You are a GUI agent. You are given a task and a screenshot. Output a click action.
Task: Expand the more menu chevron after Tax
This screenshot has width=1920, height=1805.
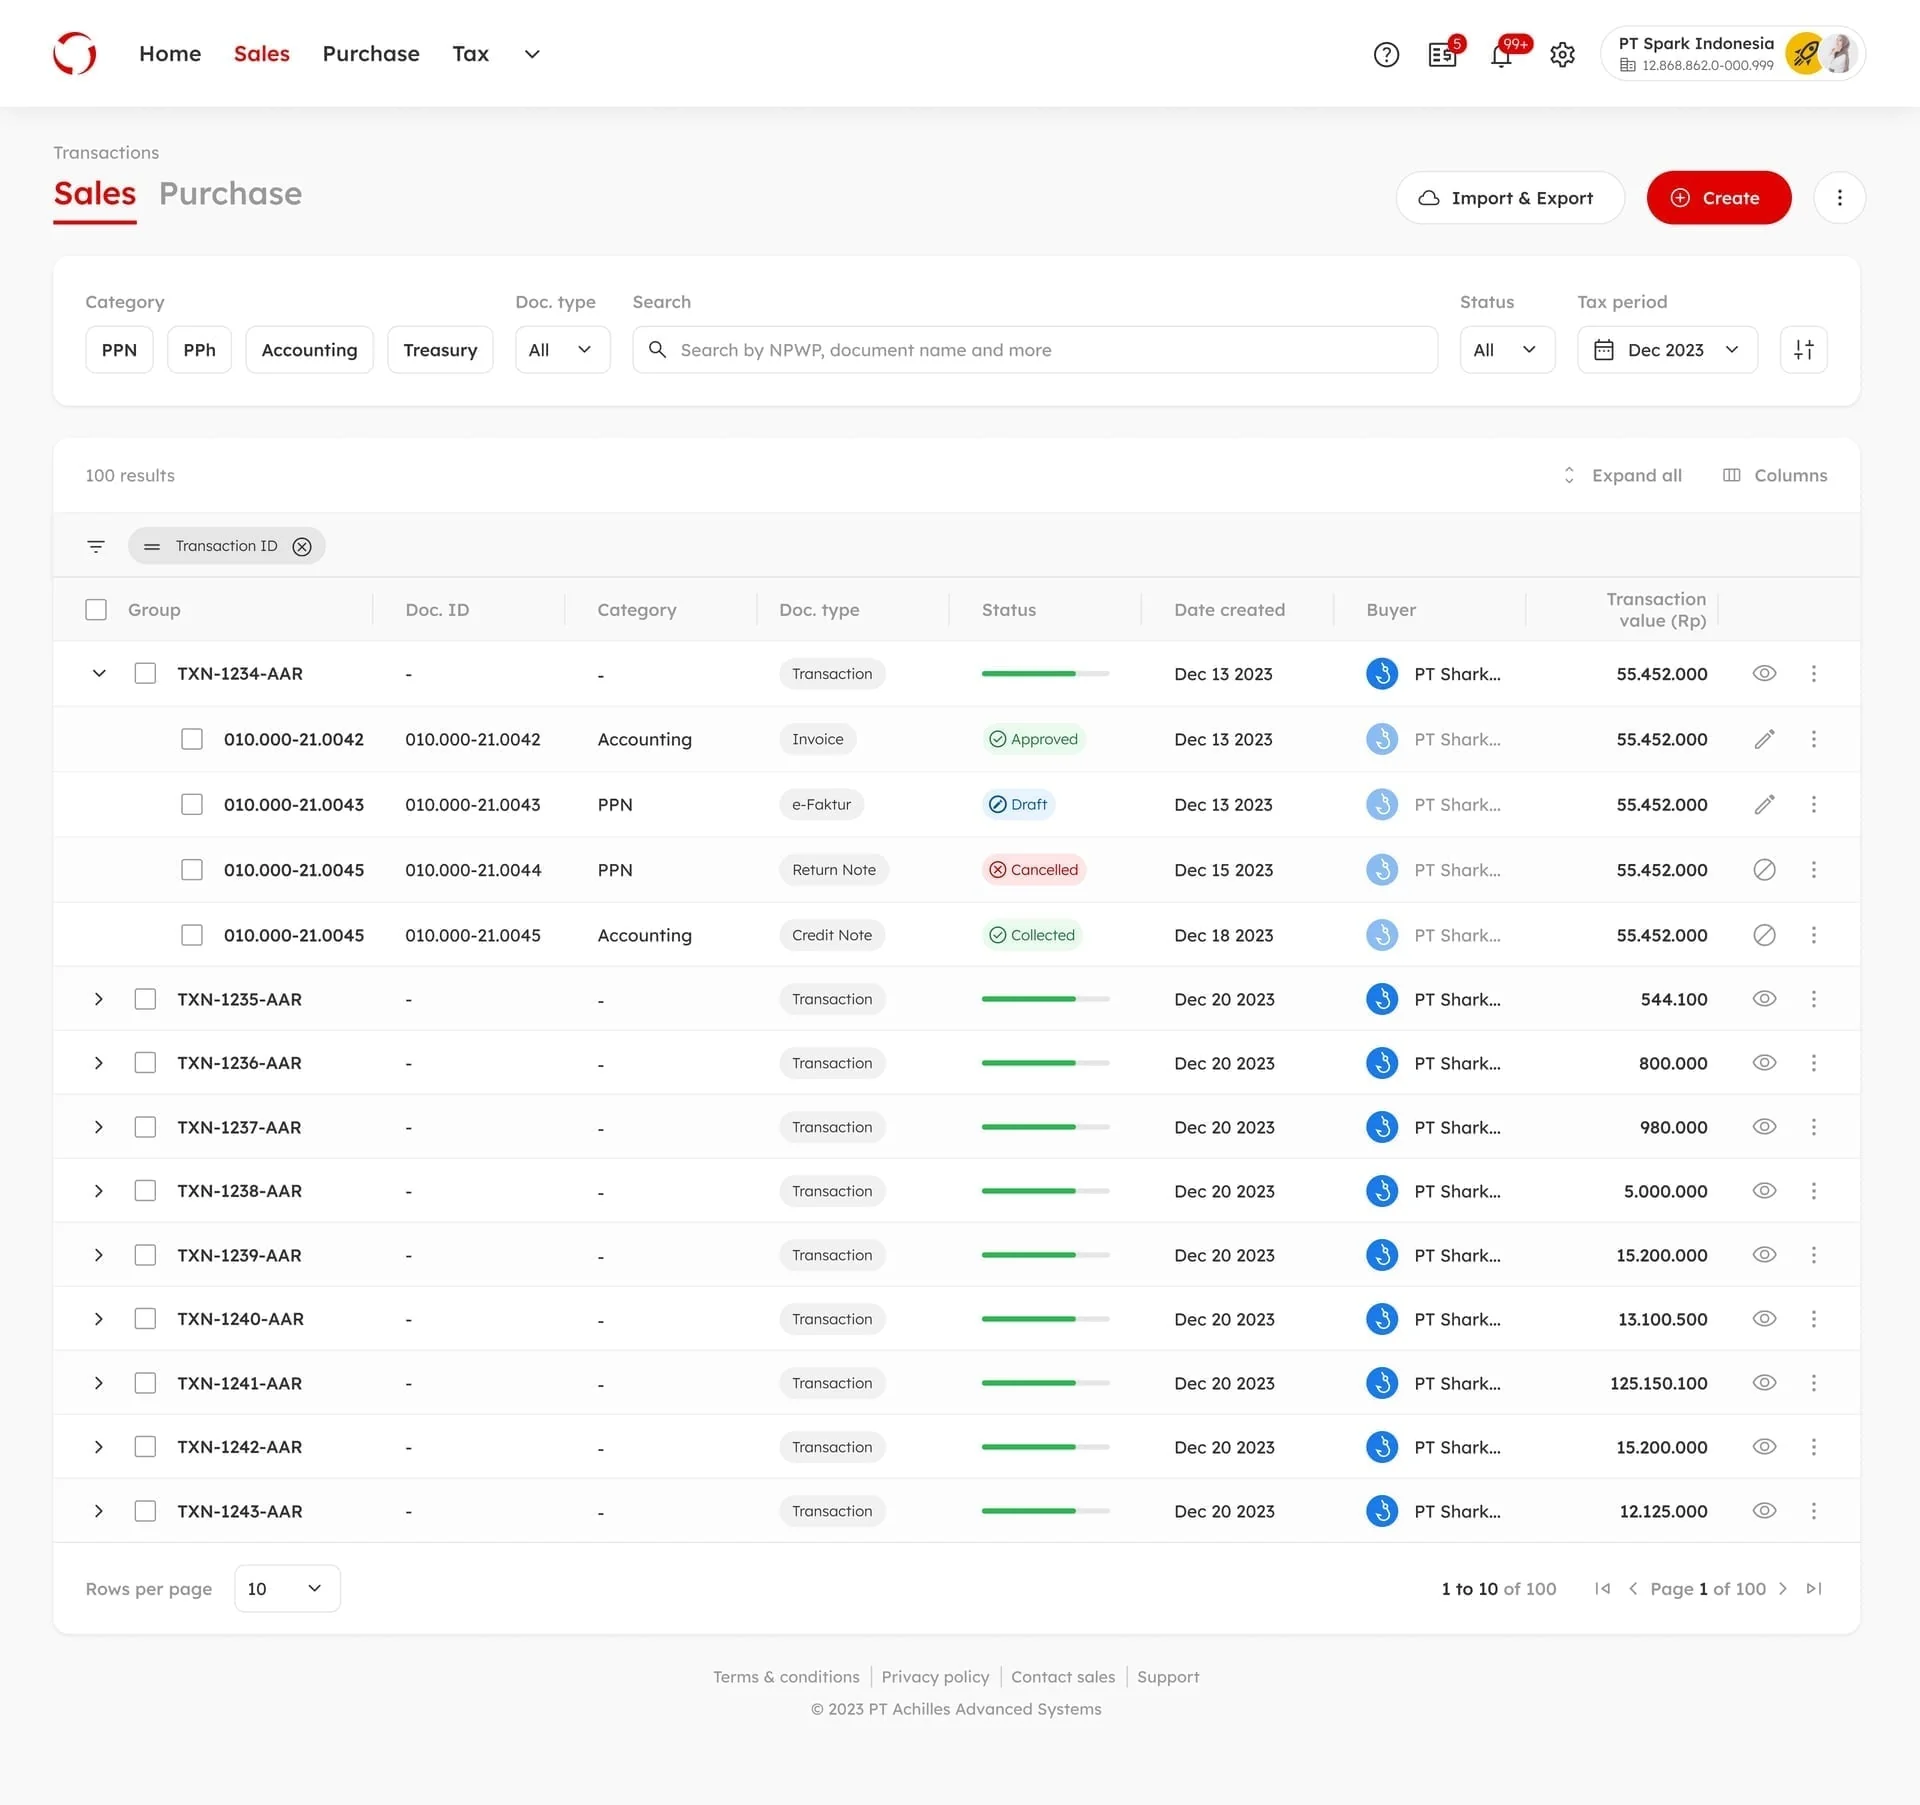[x=532, y=54]
